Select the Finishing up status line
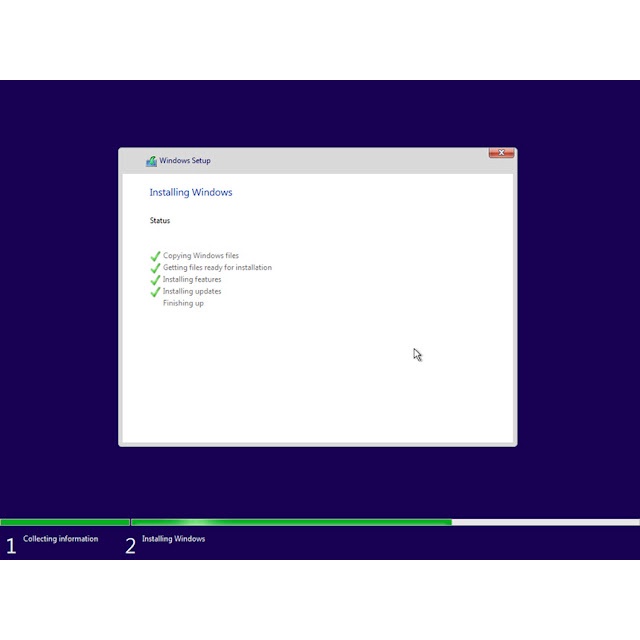Viewport: 640px width, 640px height. [x=183, y=304]
